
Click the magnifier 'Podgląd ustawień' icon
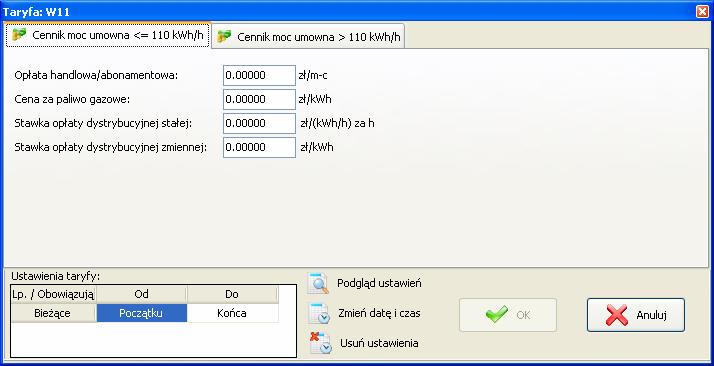(318, 283)
